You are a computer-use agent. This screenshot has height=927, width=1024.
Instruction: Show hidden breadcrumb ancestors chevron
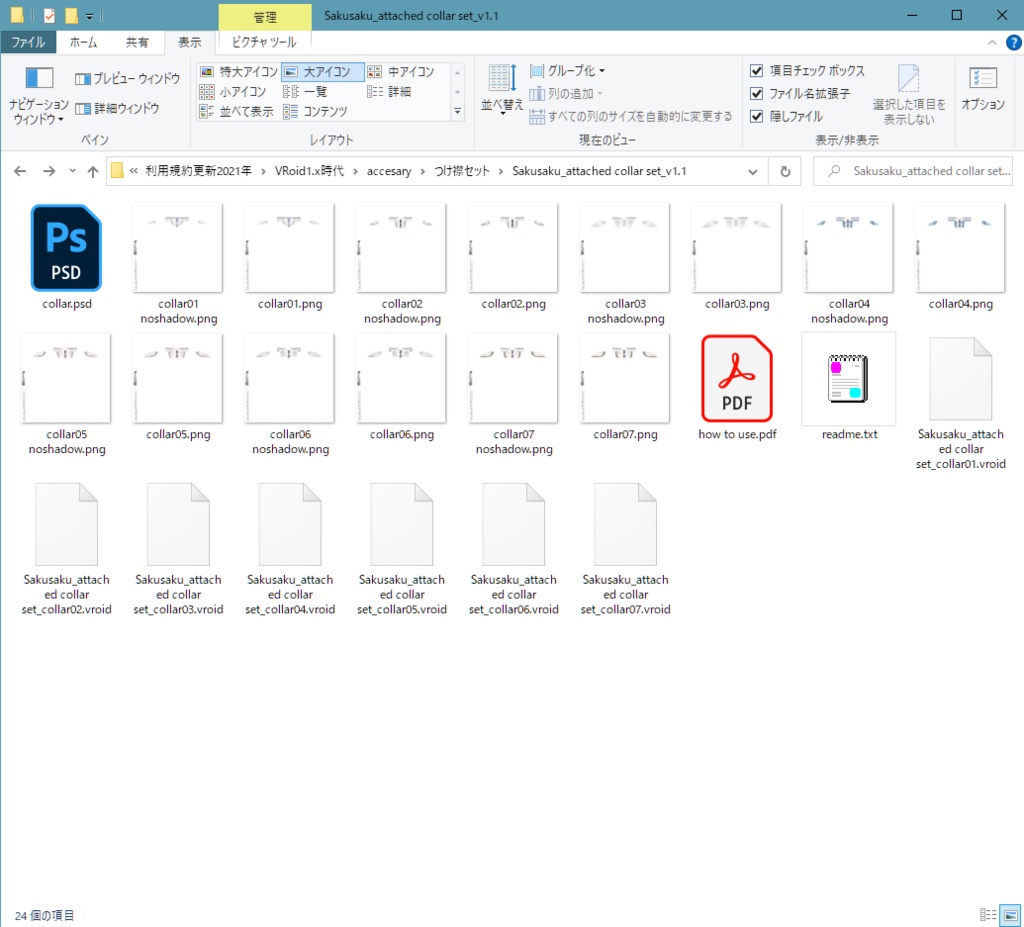pyautogui.click(x=133, y=171)
